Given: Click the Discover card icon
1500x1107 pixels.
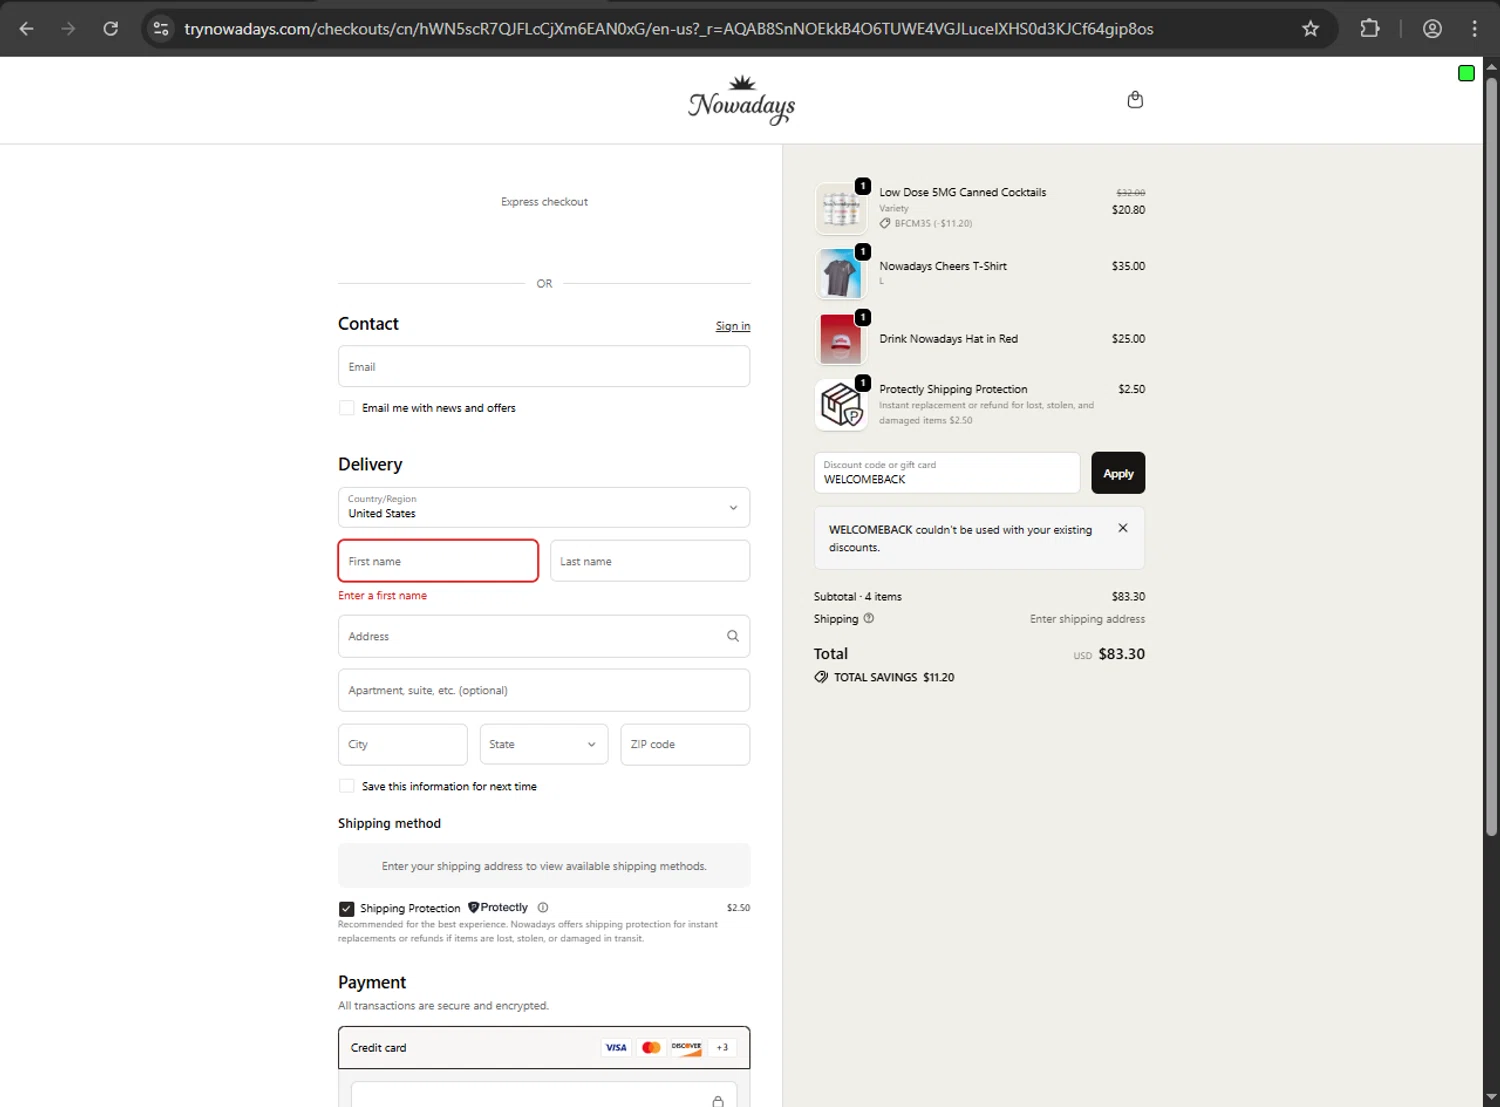Looking at the screenshot, I should click(686, 1048).
